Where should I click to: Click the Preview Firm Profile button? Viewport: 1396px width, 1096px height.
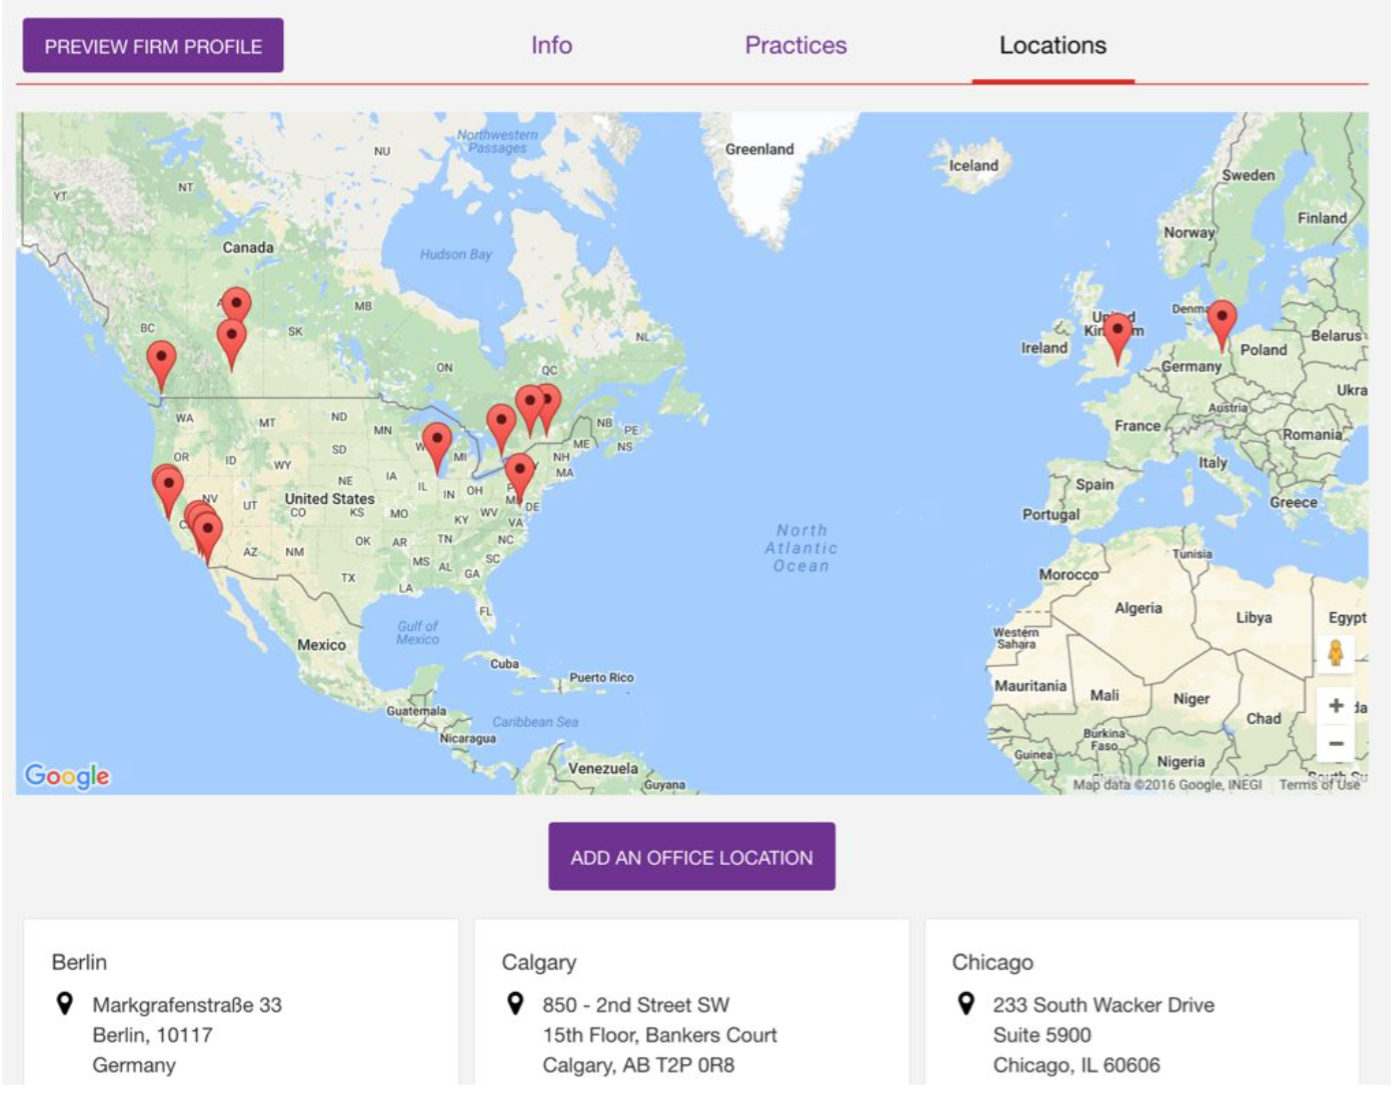pos(153,45)
